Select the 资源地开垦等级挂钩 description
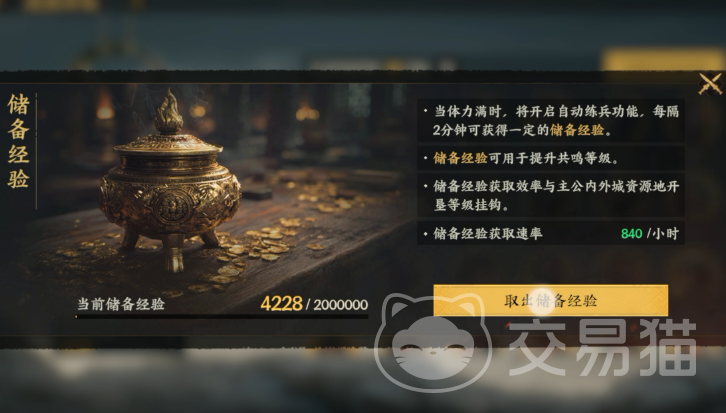The width and height of the screenshot is (726, 413). pos(551,195)
